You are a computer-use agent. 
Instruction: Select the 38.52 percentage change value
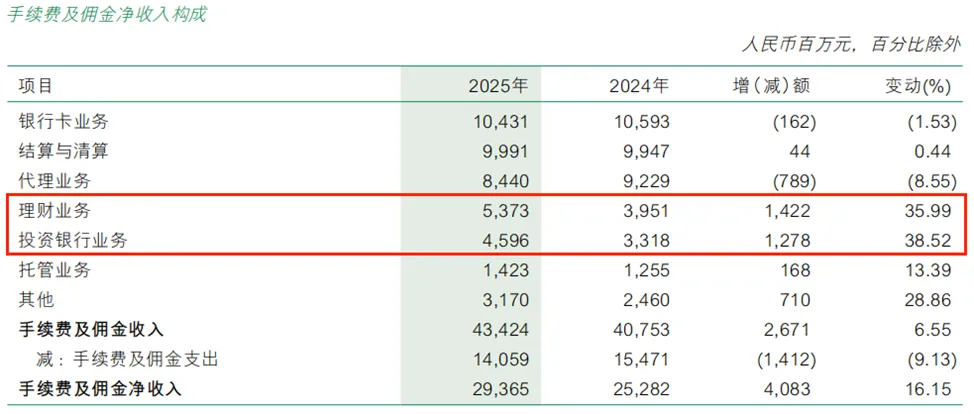point(926,241)
